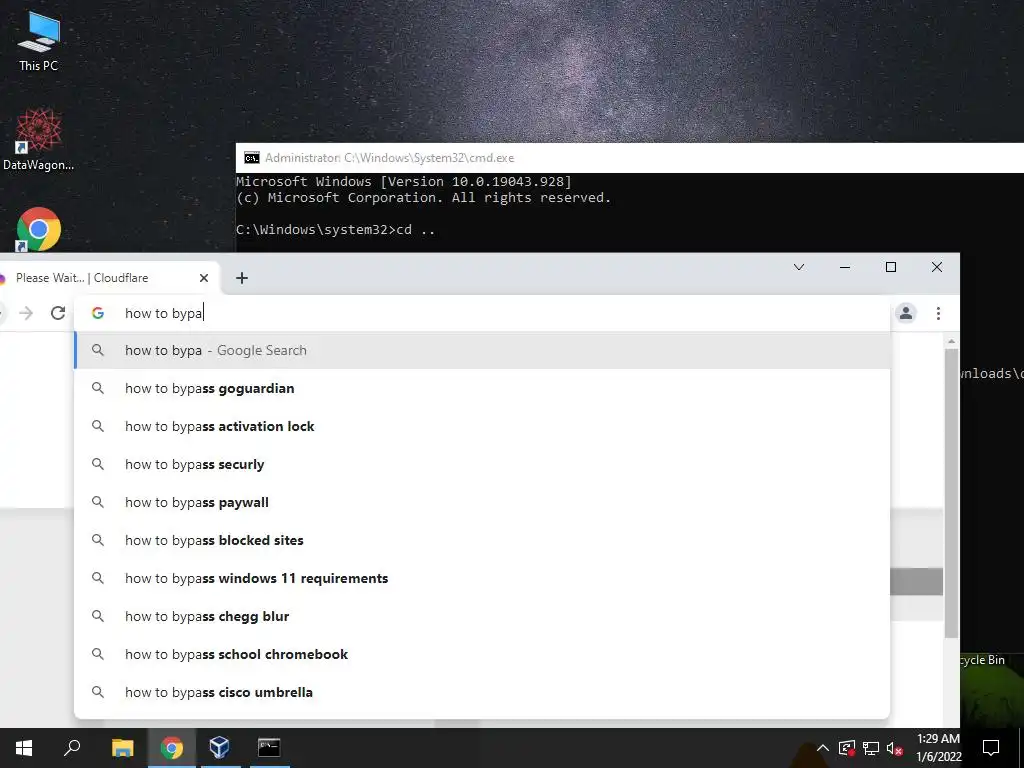The height and width of the screenshot is (768, 1024).
Task: Select the Please Wait Cloudflare tab
Action: (x=104, y=278)
